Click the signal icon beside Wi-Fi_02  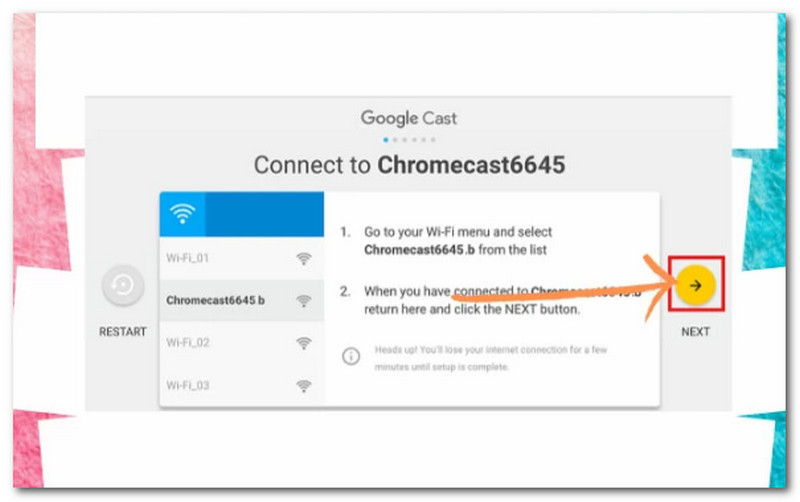click(303, 343)
